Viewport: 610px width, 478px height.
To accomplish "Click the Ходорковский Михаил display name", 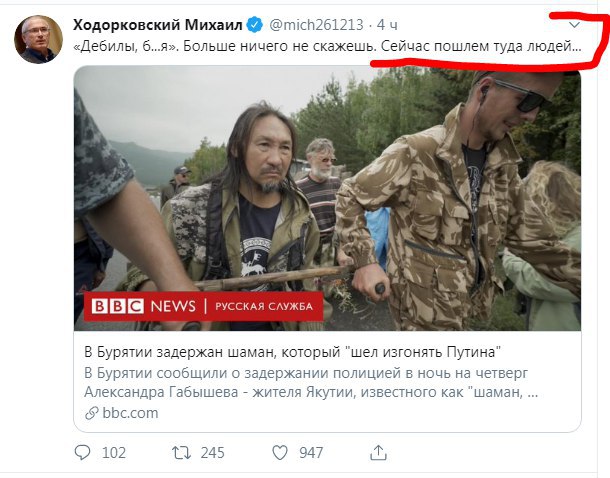I will tap(158, 25).
